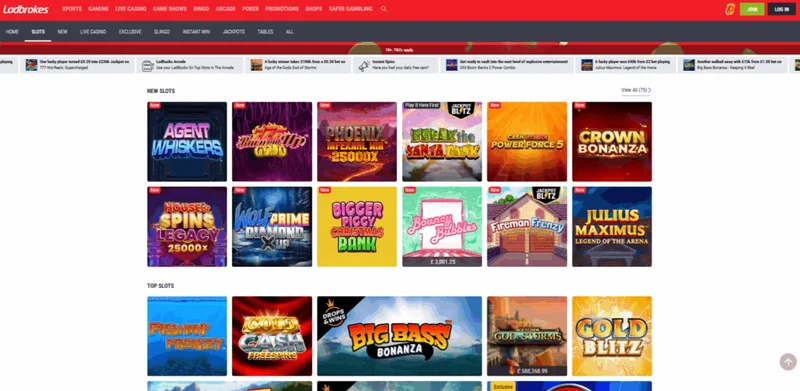
Task: Switch to the Instant Win tab
Action: 196,32
